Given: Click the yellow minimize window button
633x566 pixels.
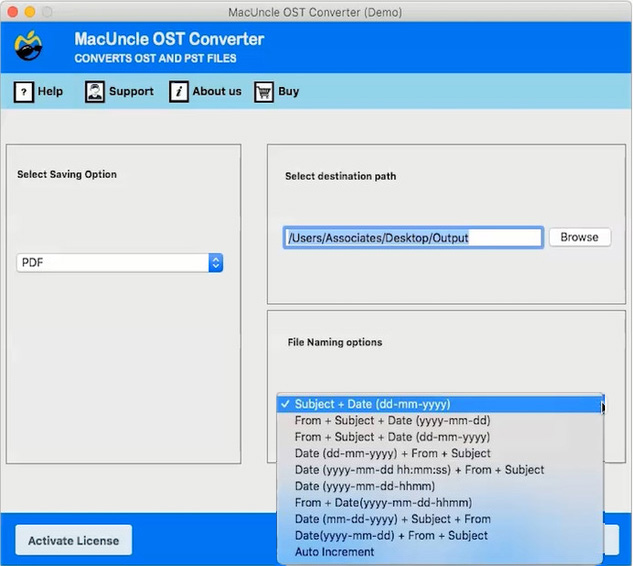Looking at the screenshot, I should click(x=30, y=12).
